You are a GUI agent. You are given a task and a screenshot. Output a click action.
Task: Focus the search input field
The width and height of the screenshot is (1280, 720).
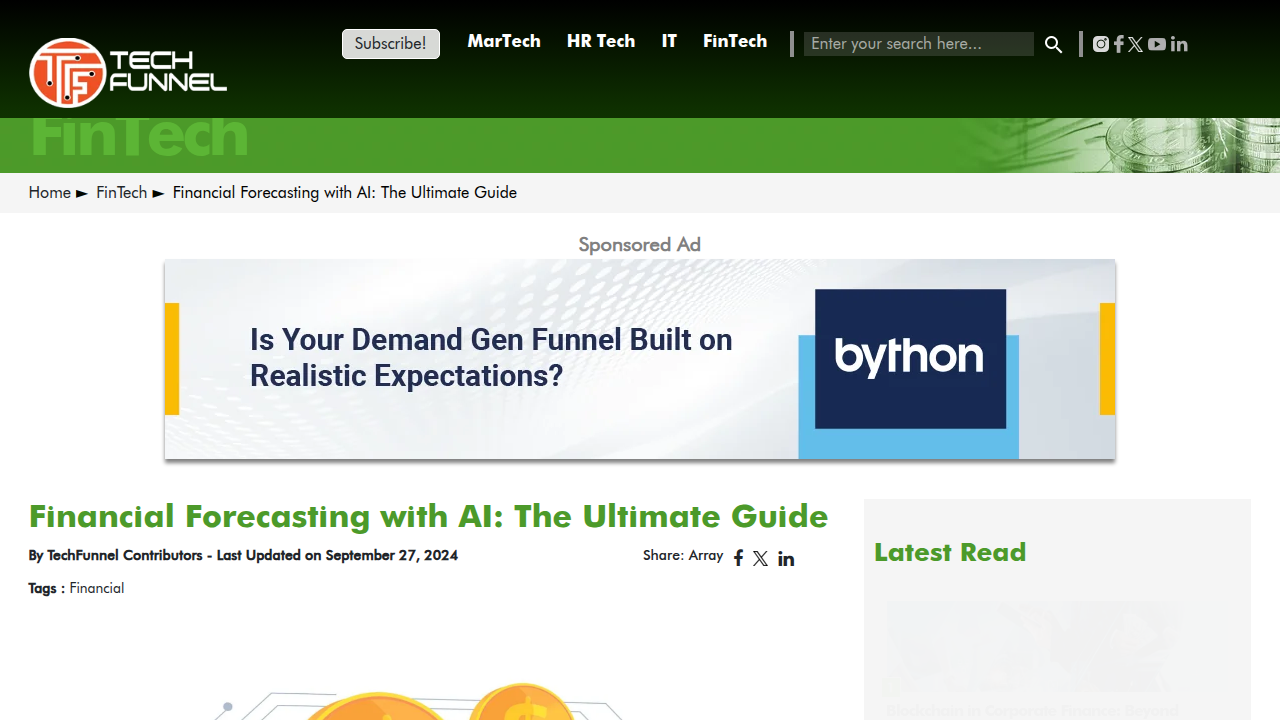(919, 44)
